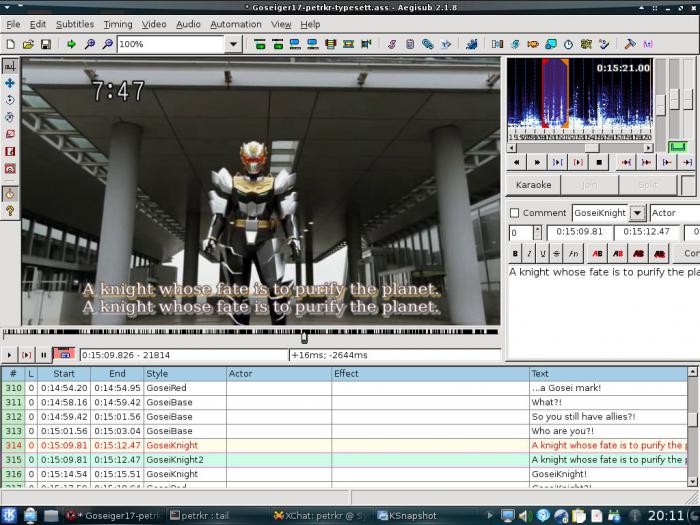The height and width of the screenshot is (525, 700).
Task: Cycle tag hiding mode icon
Action: pos(648,44)
